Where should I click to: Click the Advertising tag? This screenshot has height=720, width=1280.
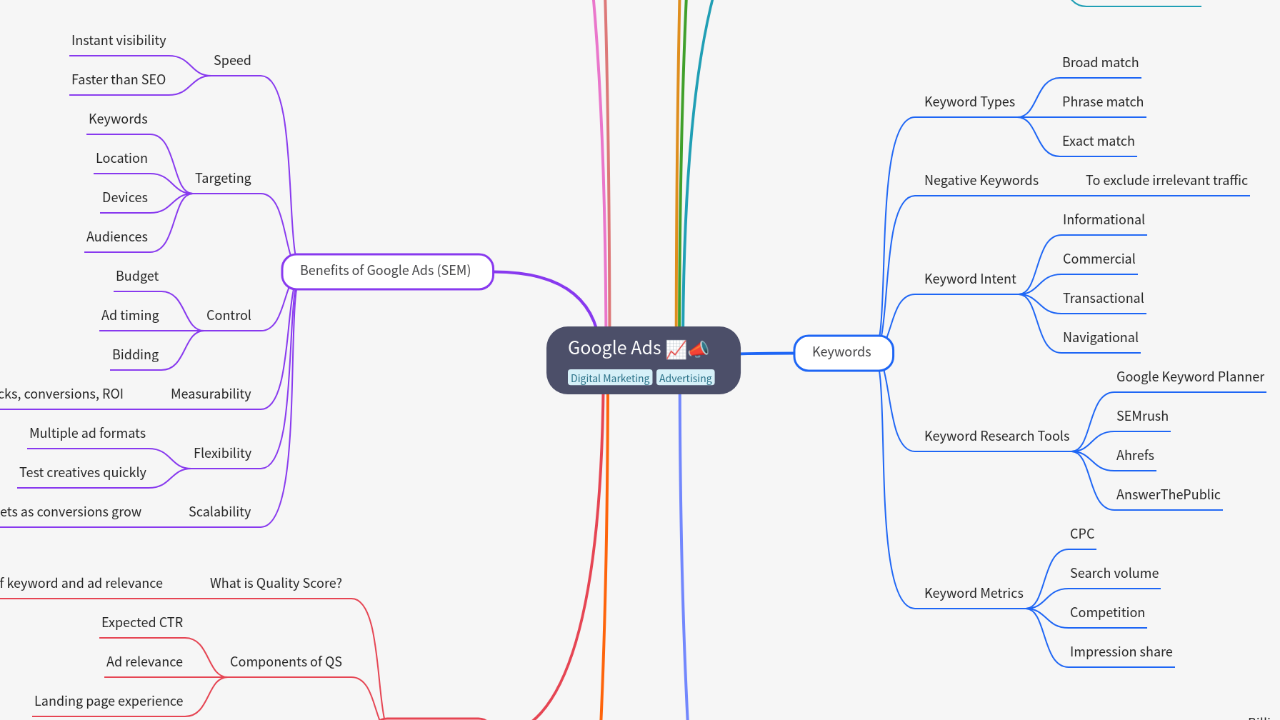(x=685, y=378)
